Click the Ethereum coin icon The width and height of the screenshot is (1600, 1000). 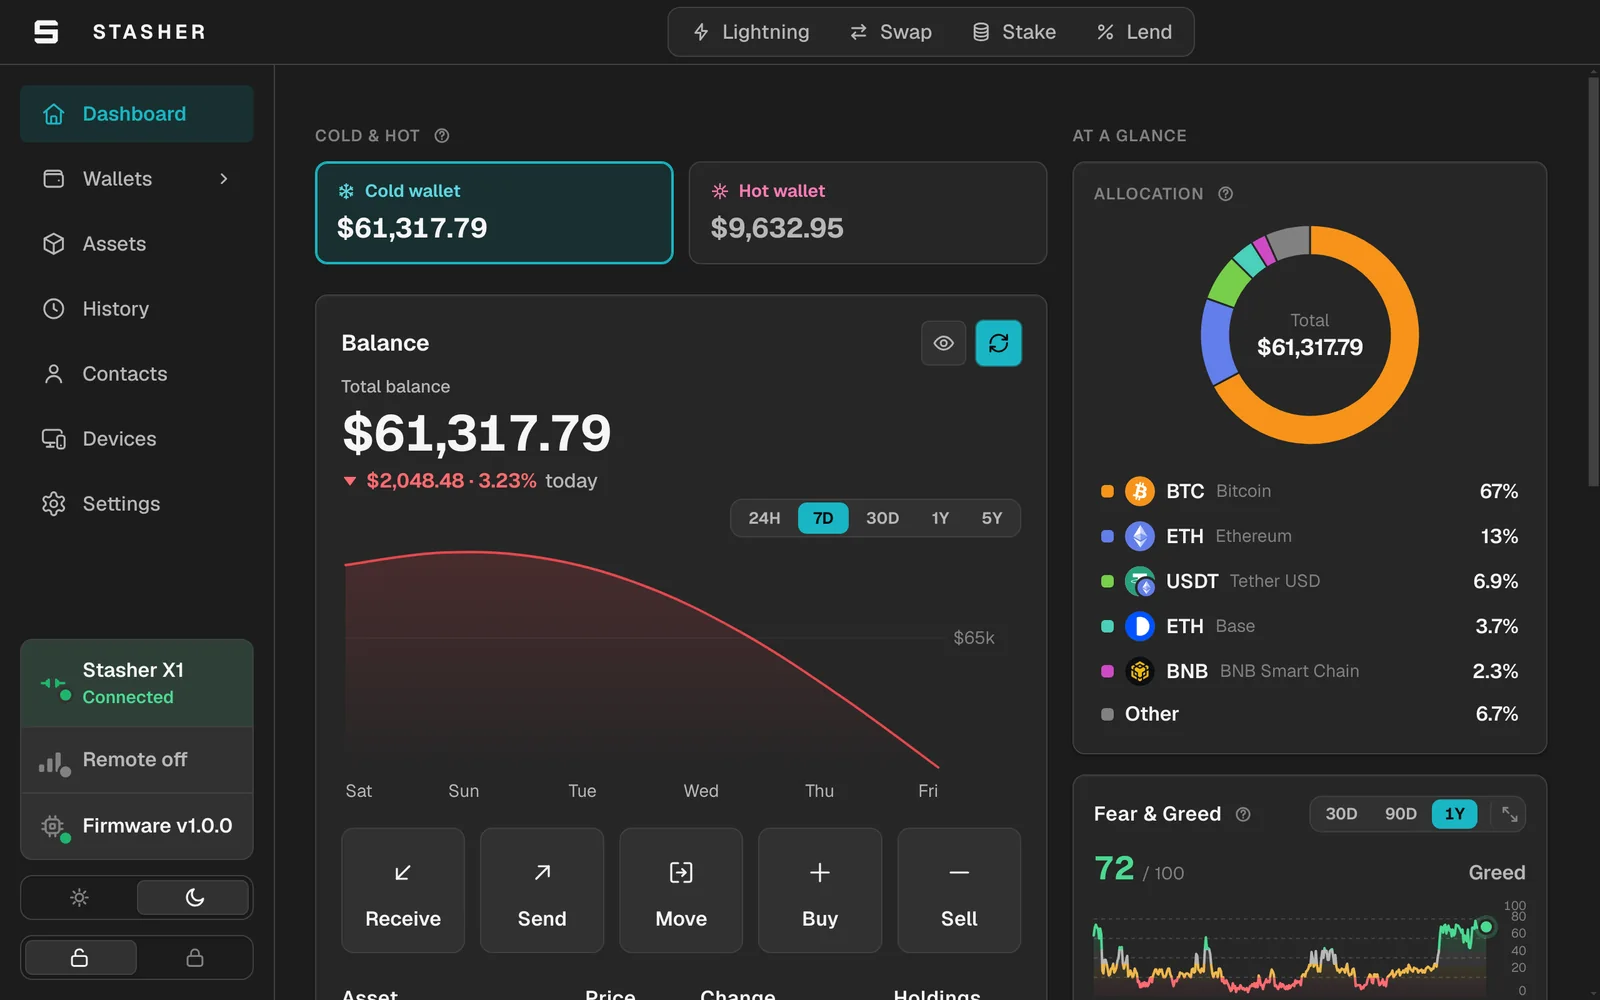click(1140, 536)
